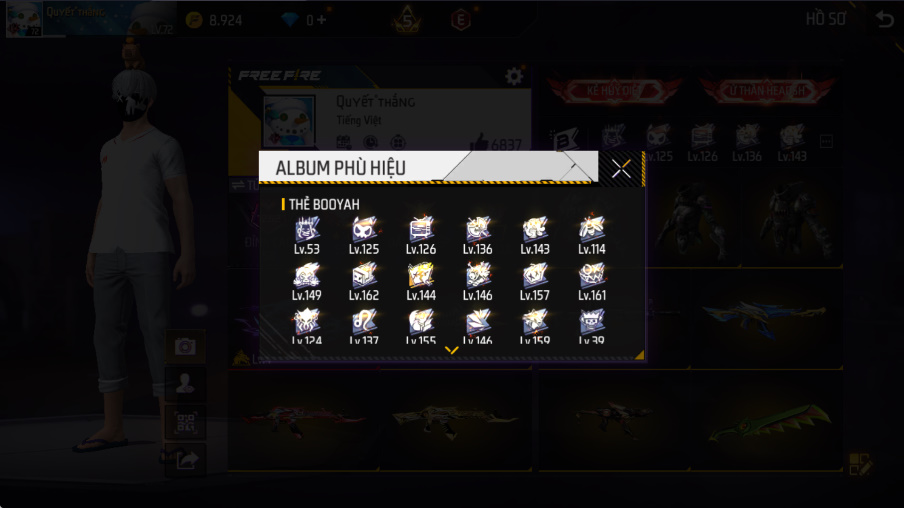Choose the Lv.161 Booyah badge
This screenshot has height=508, width=904.
pyautogui.click(x=592, y=281)
